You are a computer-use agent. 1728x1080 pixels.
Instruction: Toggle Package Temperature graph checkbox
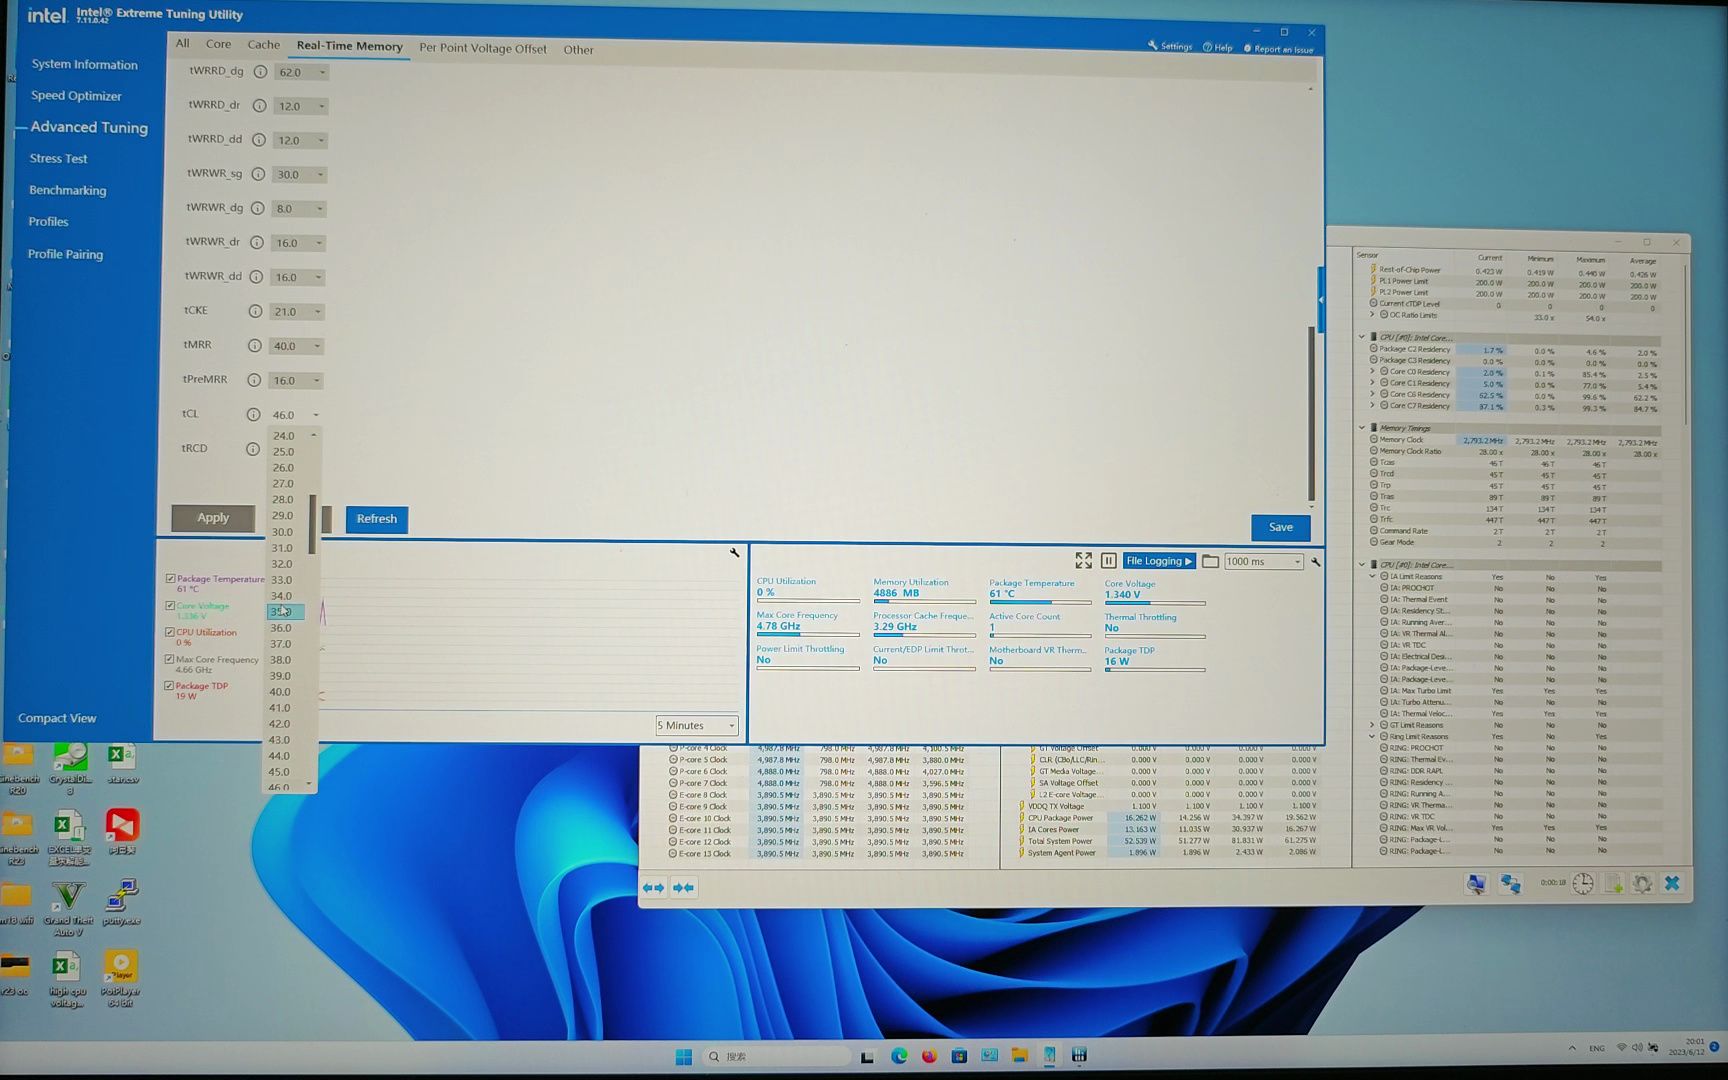(x=170, y=578)
